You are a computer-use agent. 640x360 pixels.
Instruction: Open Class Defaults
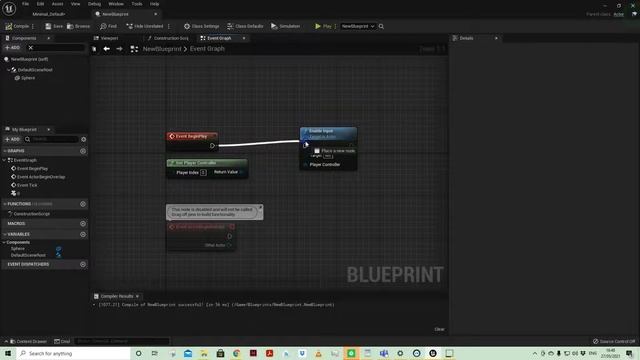[x=245, y=26]
